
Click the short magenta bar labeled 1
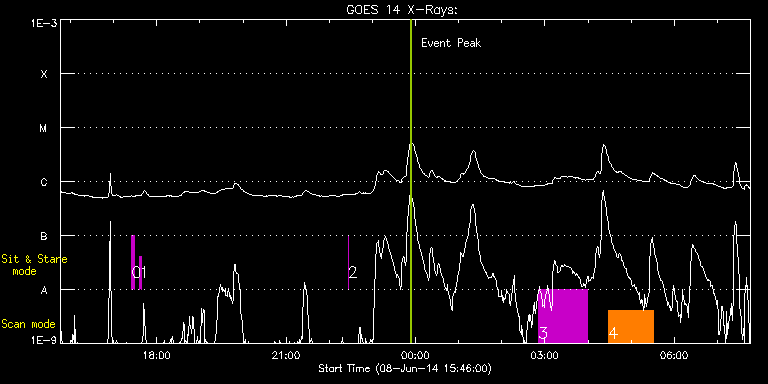coord(141,273)
